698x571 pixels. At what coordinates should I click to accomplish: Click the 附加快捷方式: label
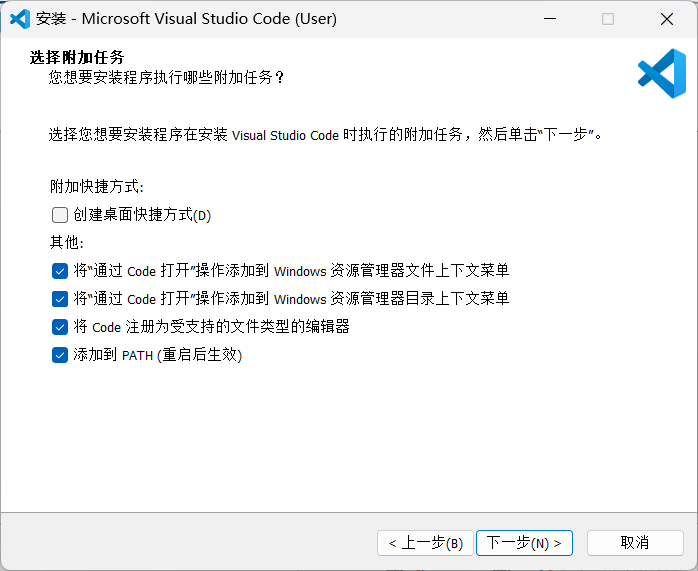click(97, 186)
